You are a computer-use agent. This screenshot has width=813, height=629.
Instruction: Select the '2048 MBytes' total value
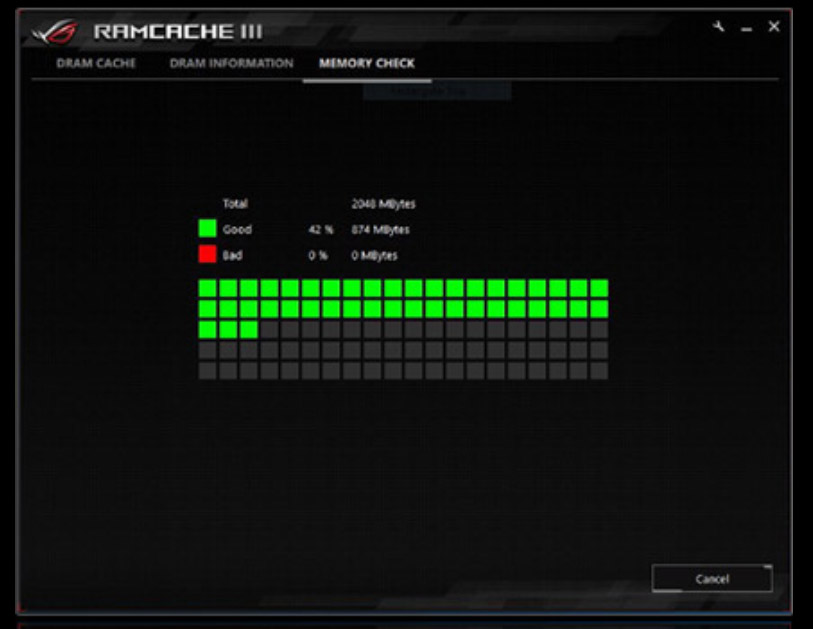(383, 204)
